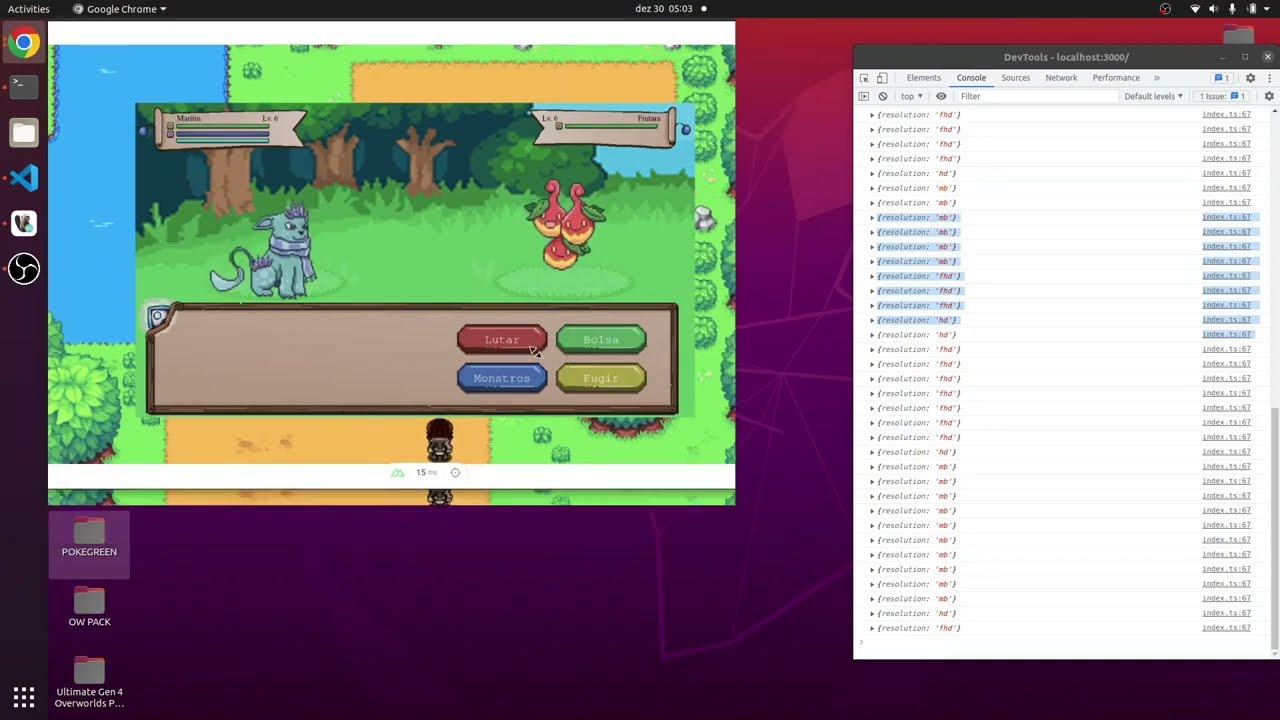This screenshot has height=720, width=1280.
Task: Toggle the device toolbar icon in DevTools
Action: (882, 78)
